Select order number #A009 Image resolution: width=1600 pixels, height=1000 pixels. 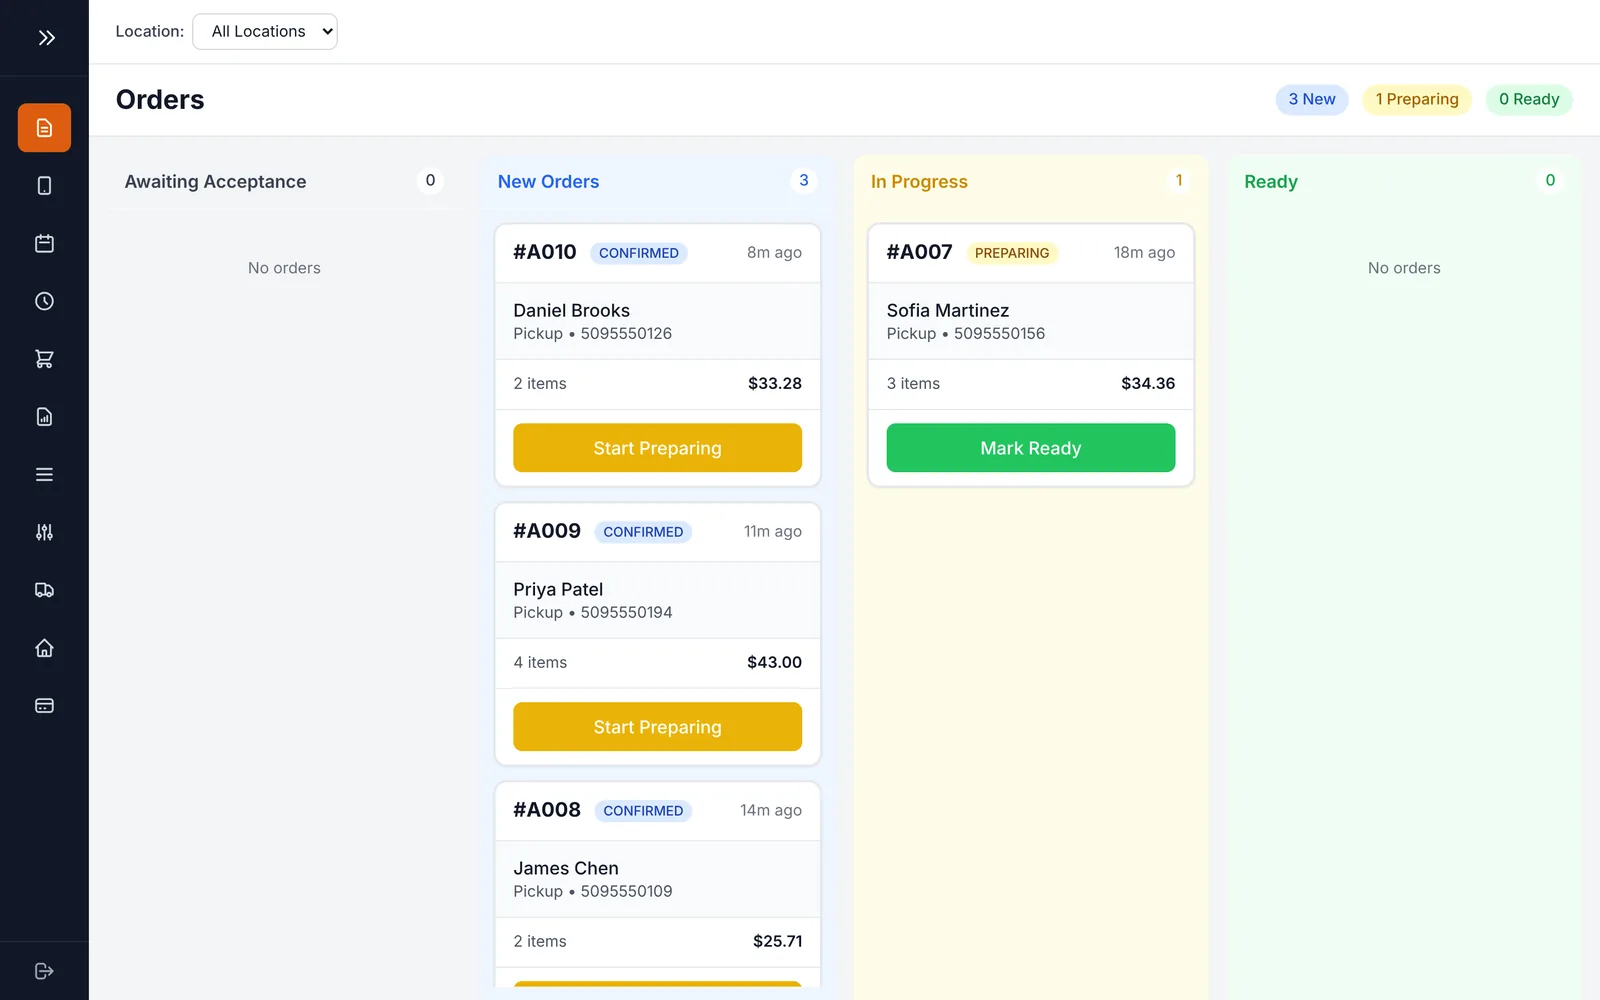547,531
